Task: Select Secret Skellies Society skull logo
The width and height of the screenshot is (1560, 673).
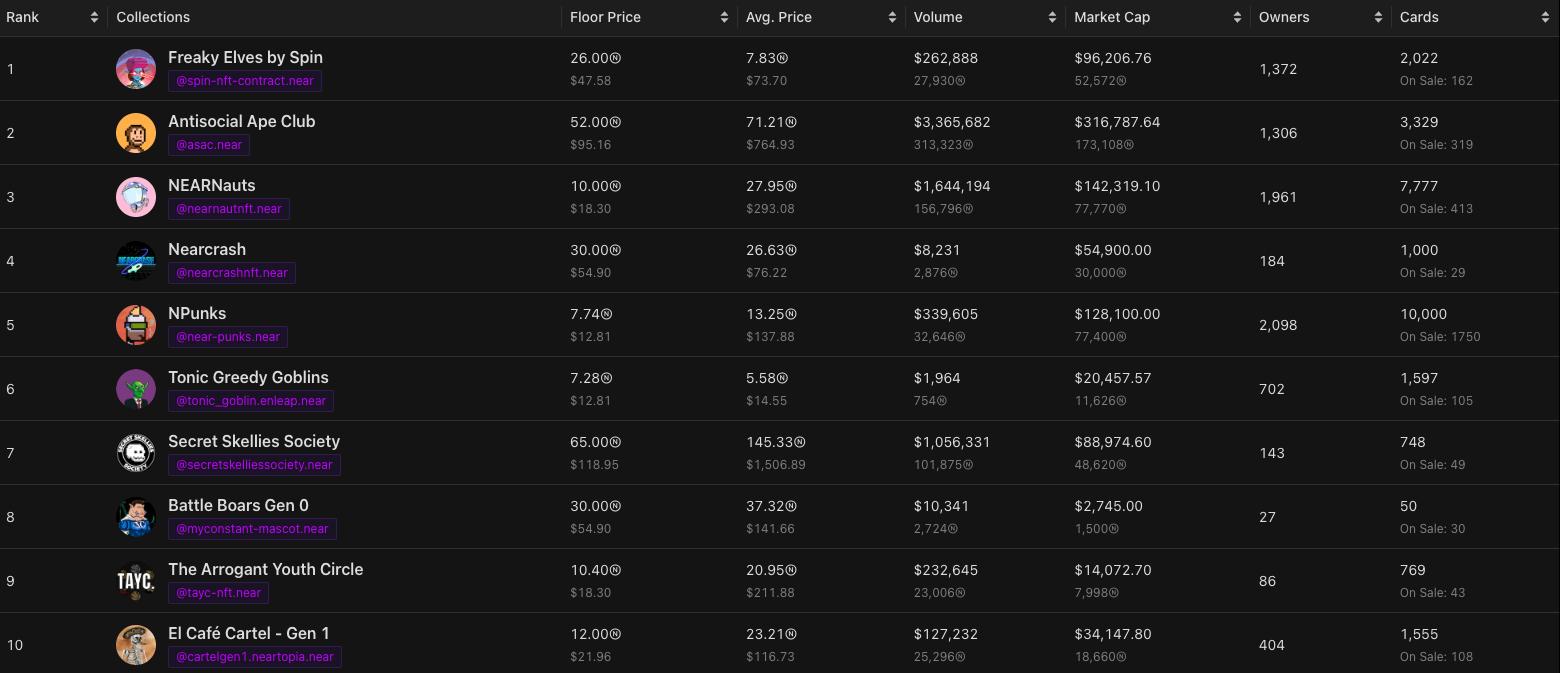Action: point(136,453)
